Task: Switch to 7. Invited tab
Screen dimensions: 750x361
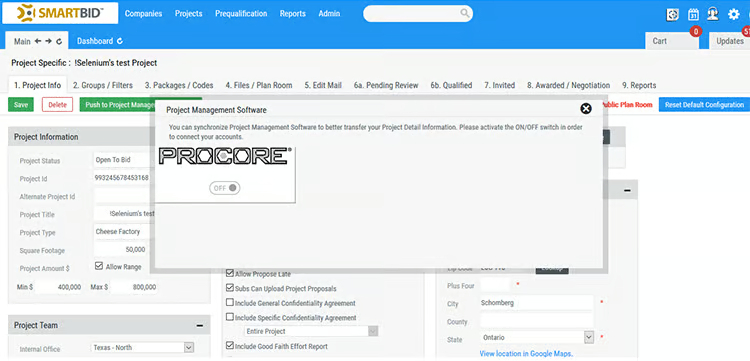Action: [x=499, y=85]
